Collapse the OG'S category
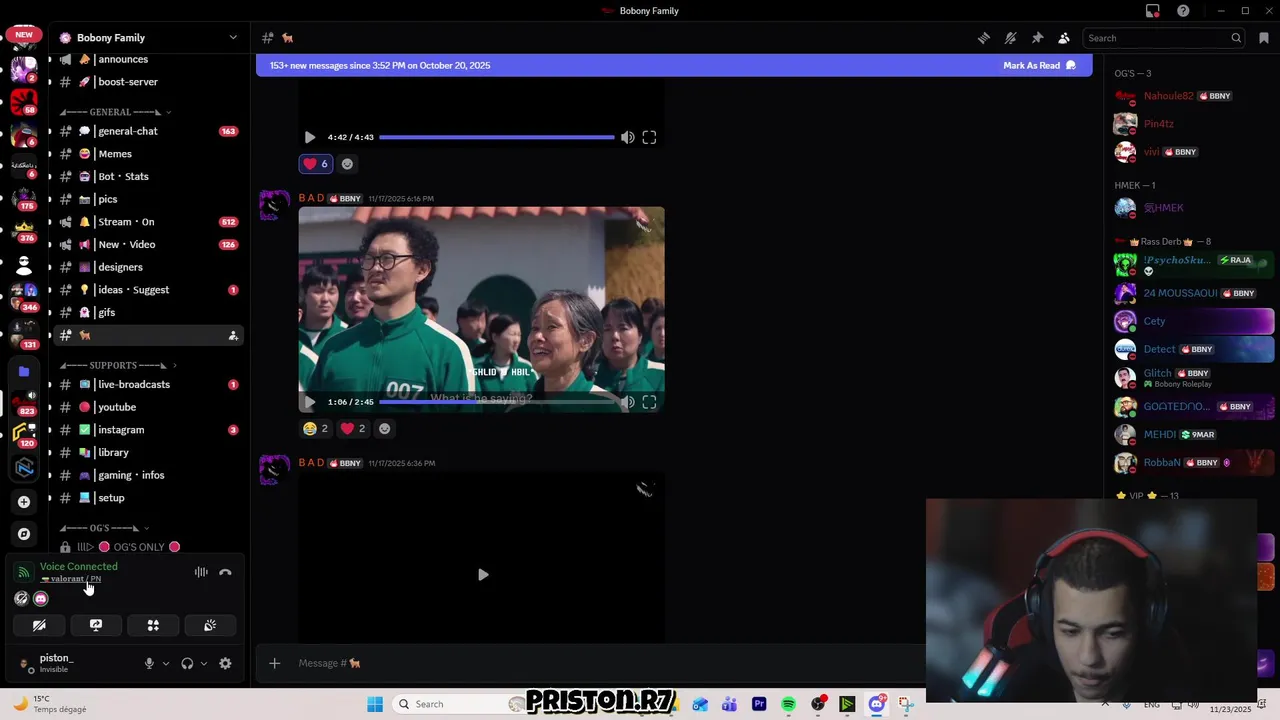Screen dimensions: 1280x720 105,528
